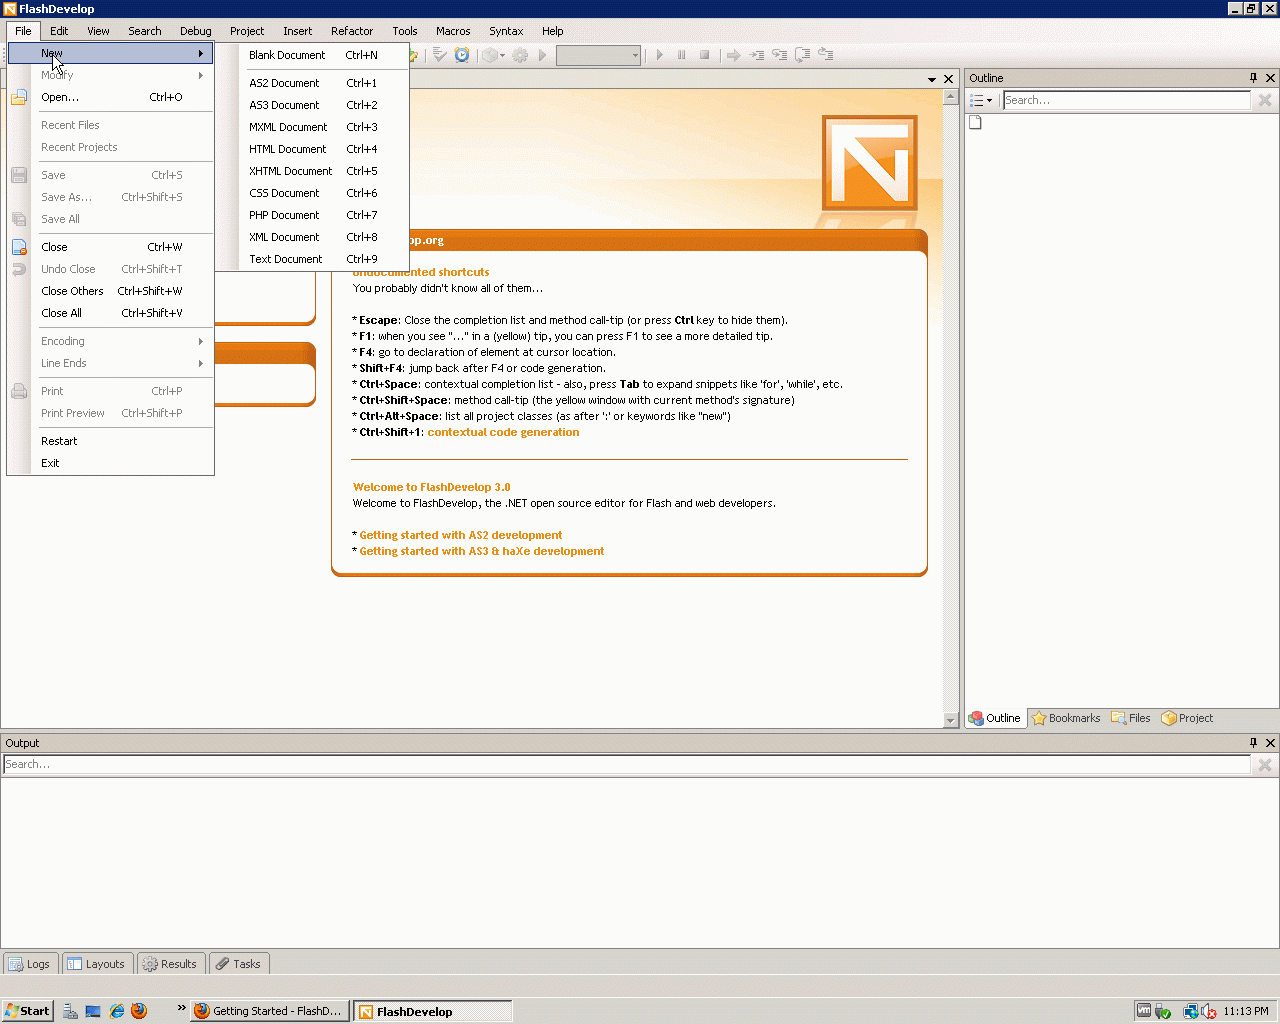Click the show desktop quick launch icon

[93, 1011]
